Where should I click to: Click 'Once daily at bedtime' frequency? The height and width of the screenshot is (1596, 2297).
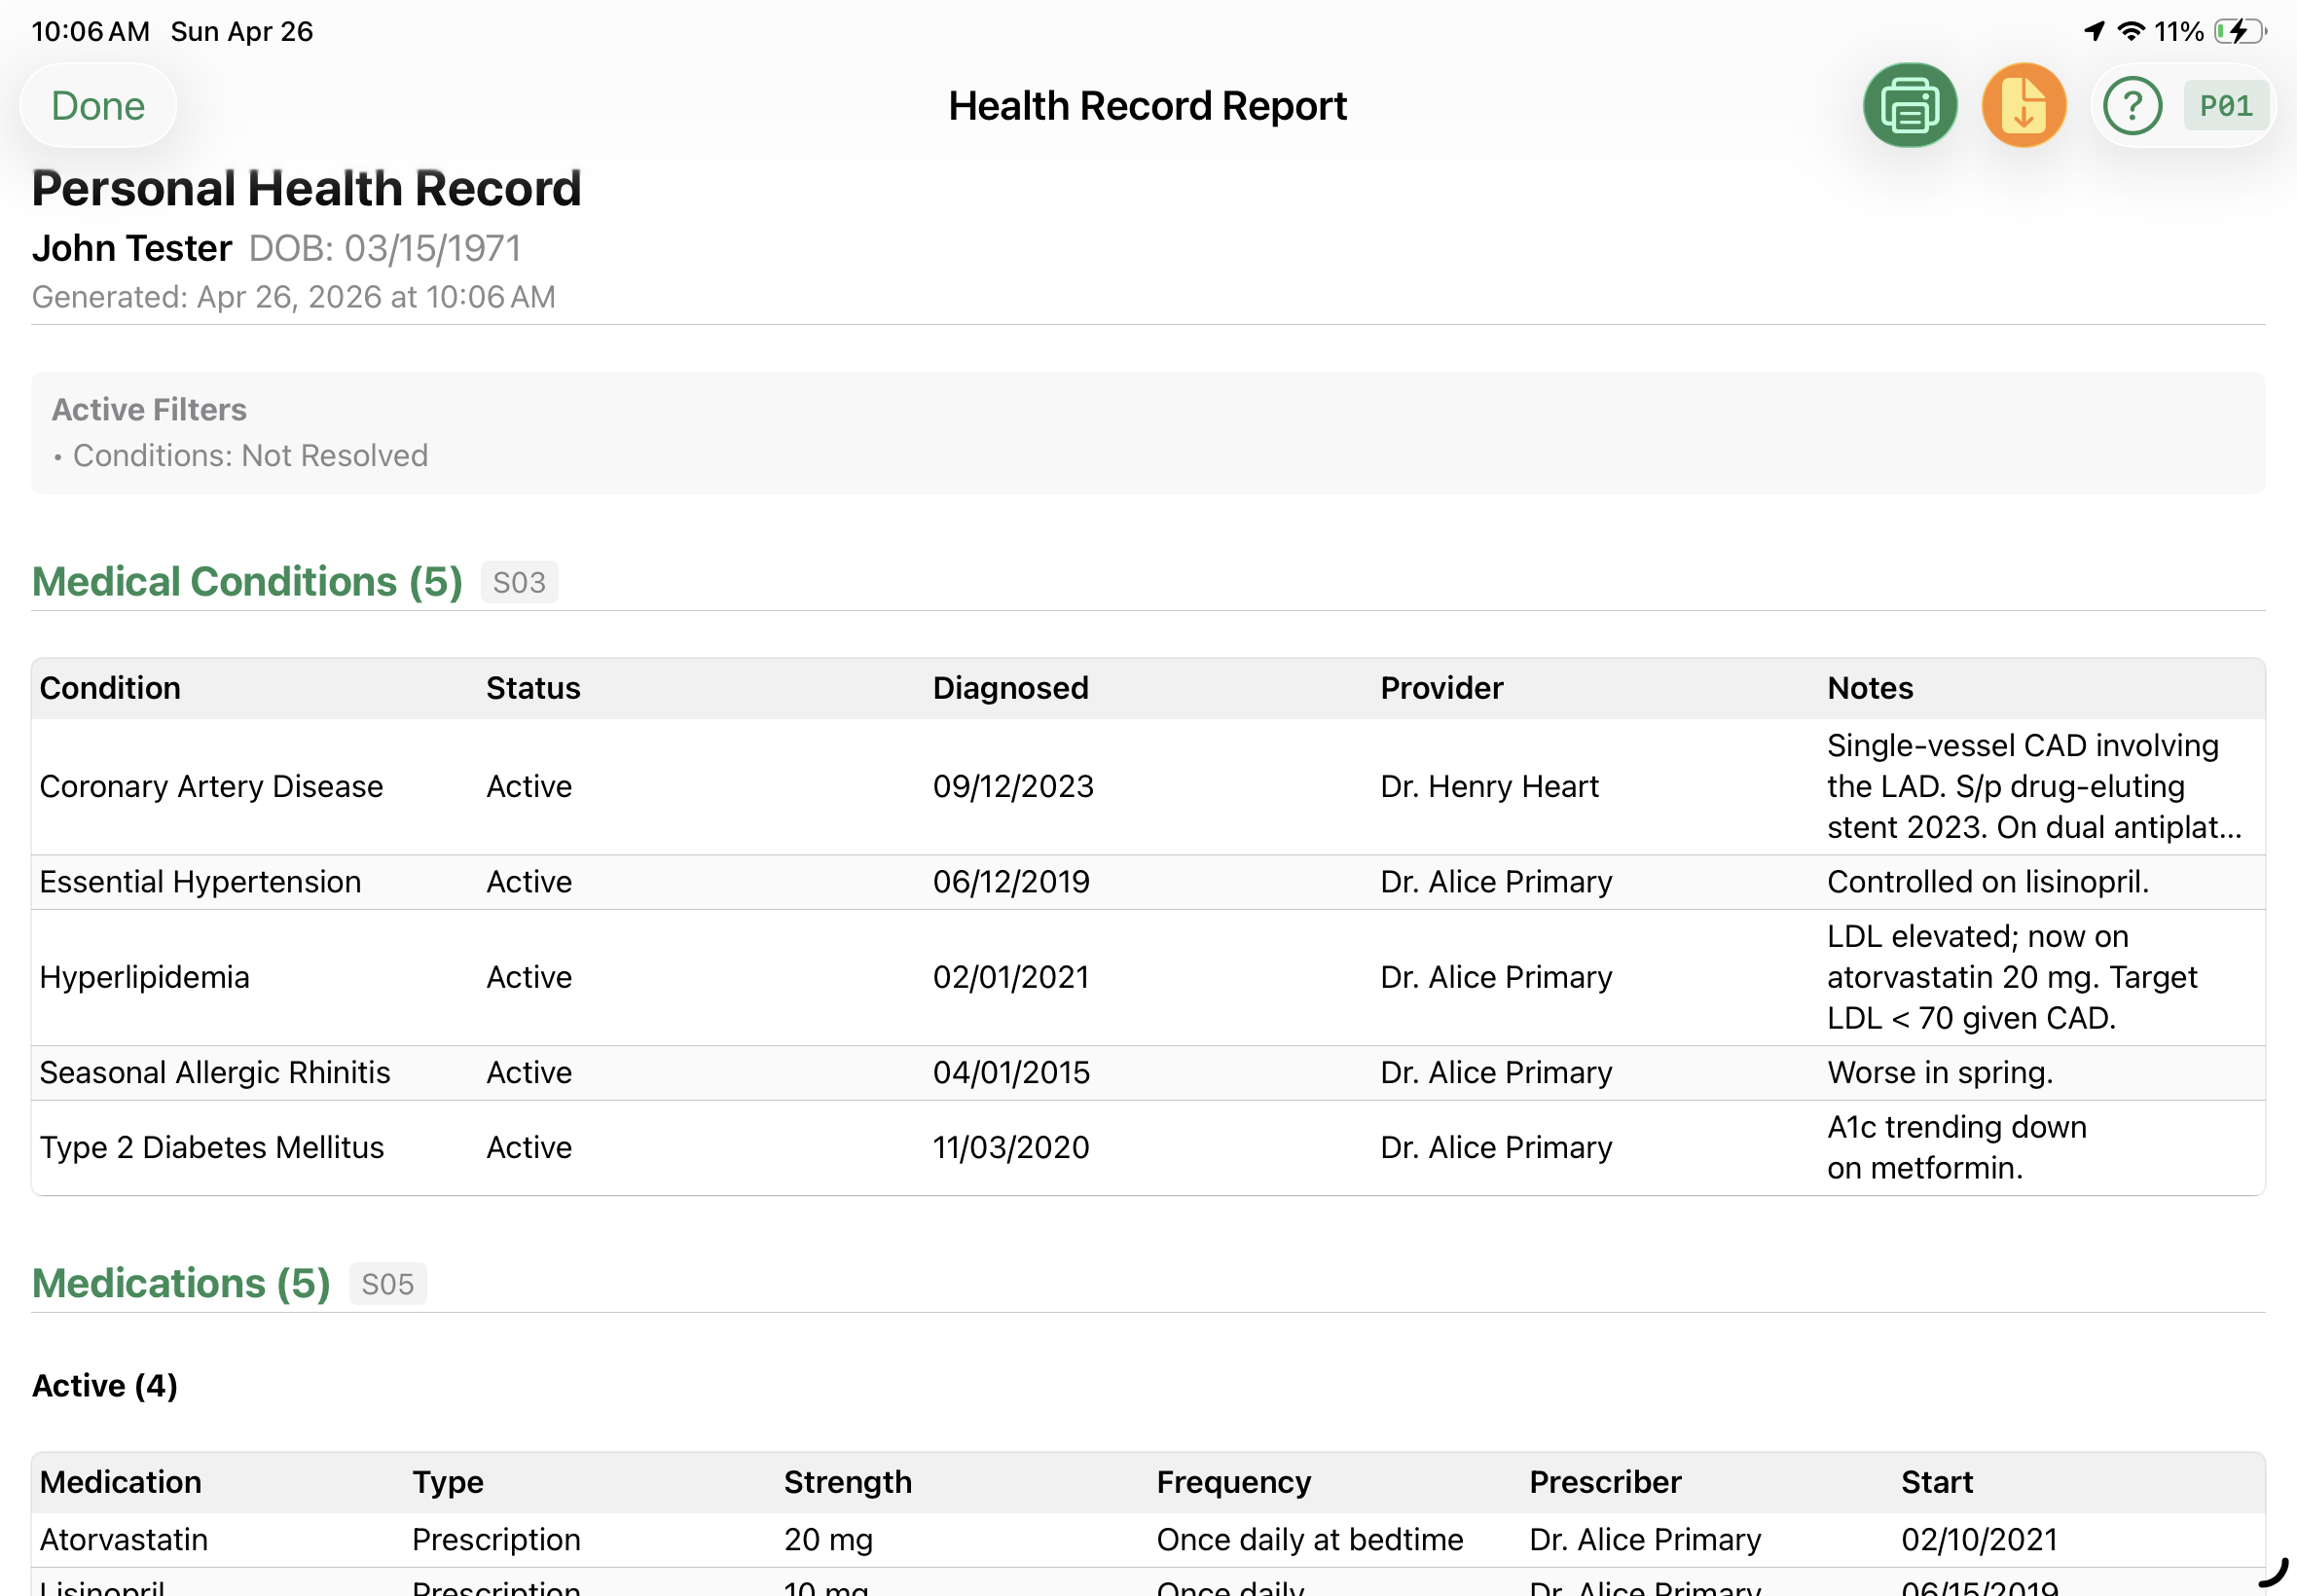pos(1309,1538)
